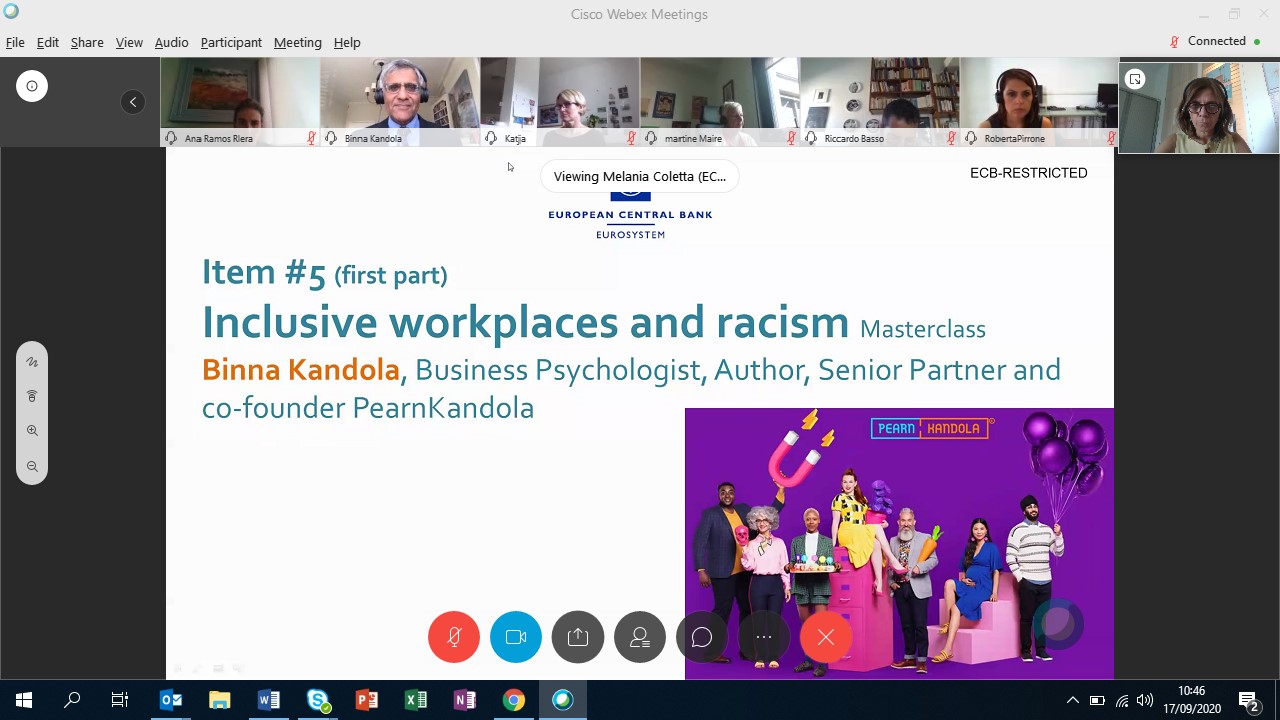This screenshot has width=1280, height=720.
Task: Zoom out of shared content
Action: [32, 467]
